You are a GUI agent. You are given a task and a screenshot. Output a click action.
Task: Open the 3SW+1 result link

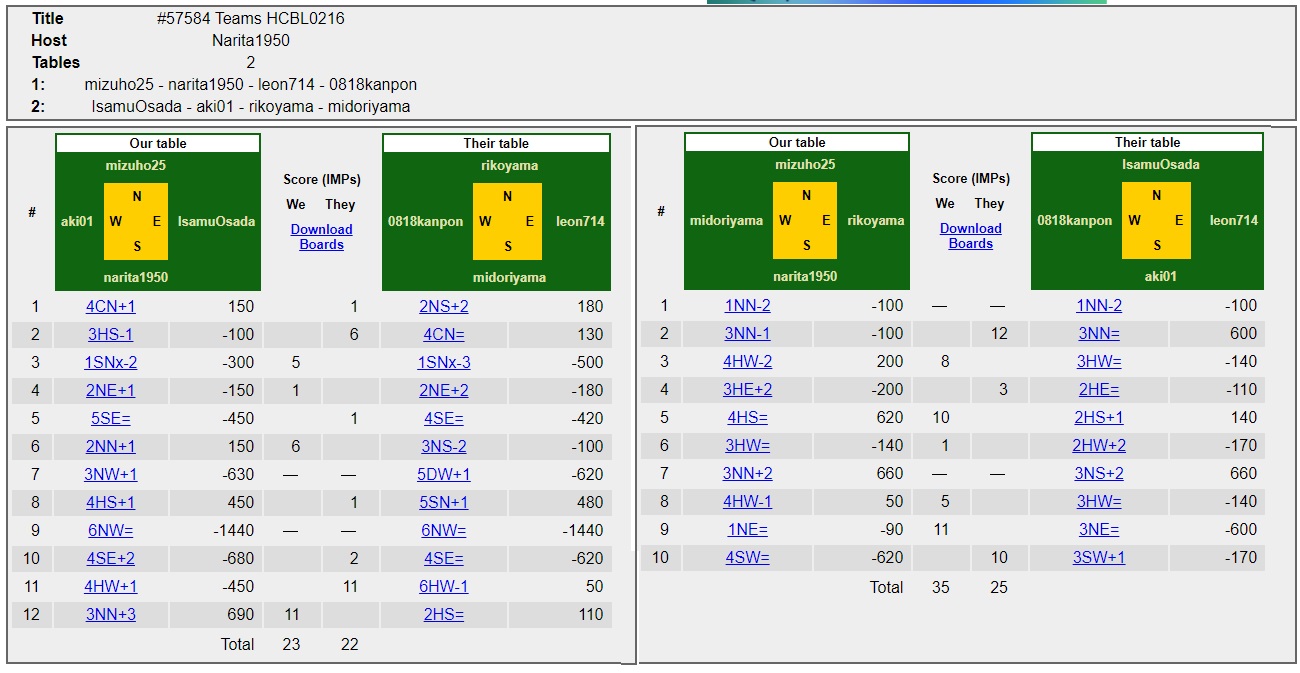pyautogui.click(x=1099, y=557)
